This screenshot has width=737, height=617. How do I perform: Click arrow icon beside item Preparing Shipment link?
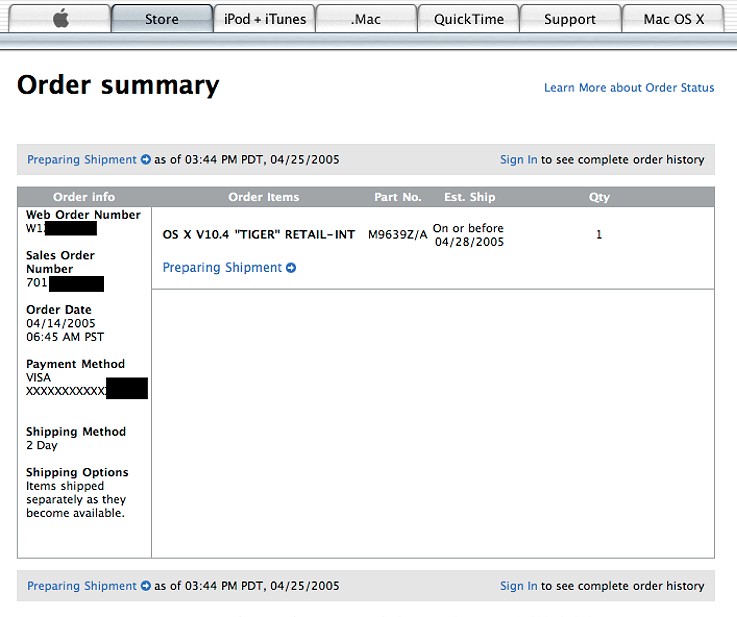[291, 268]
